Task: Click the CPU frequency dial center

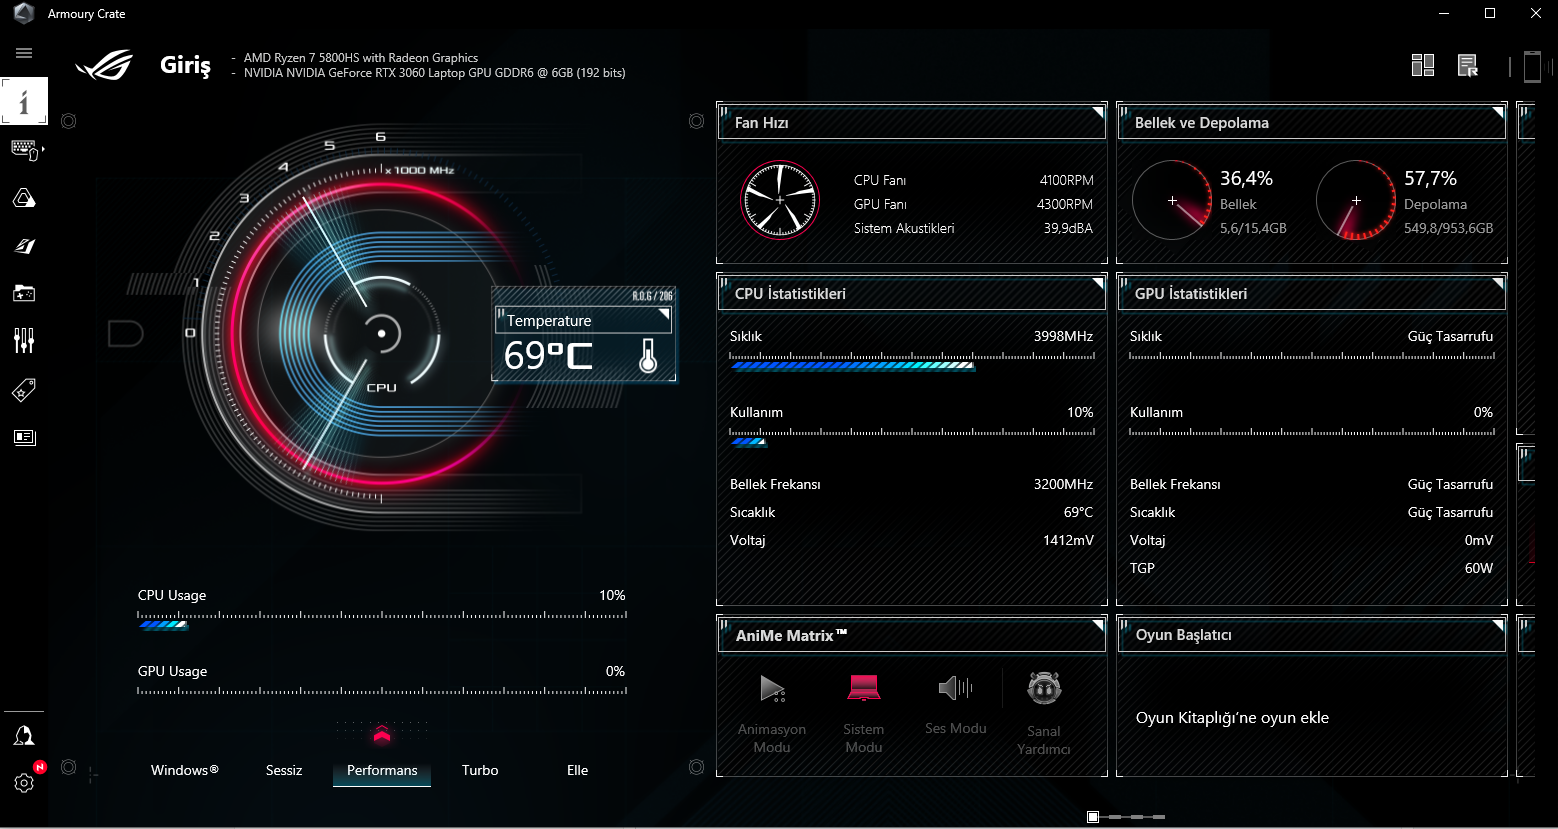Action: (382, 333)
